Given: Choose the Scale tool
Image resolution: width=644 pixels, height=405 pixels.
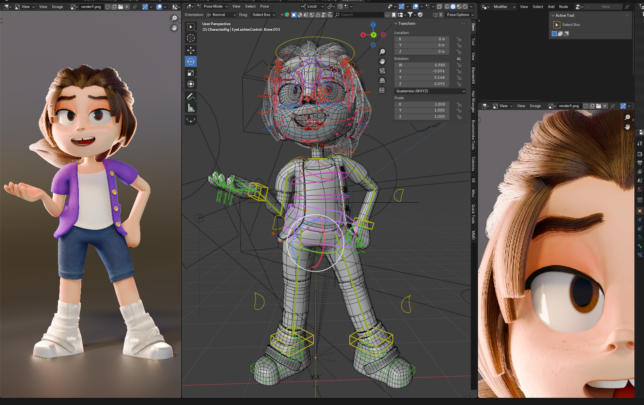Looking at the screenshot, I should (191, 73).
